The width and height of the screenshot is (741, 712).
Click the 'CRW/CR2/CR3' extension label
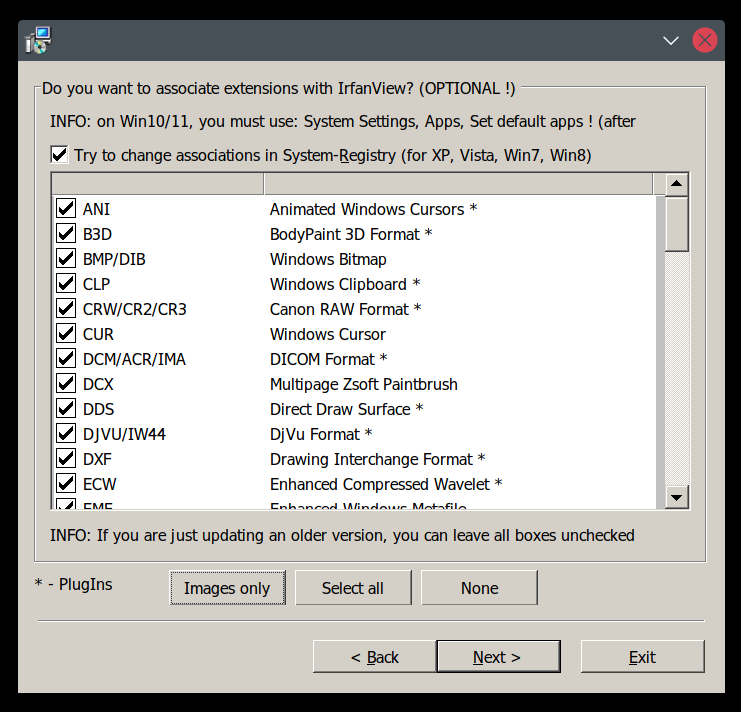[135, 309]
